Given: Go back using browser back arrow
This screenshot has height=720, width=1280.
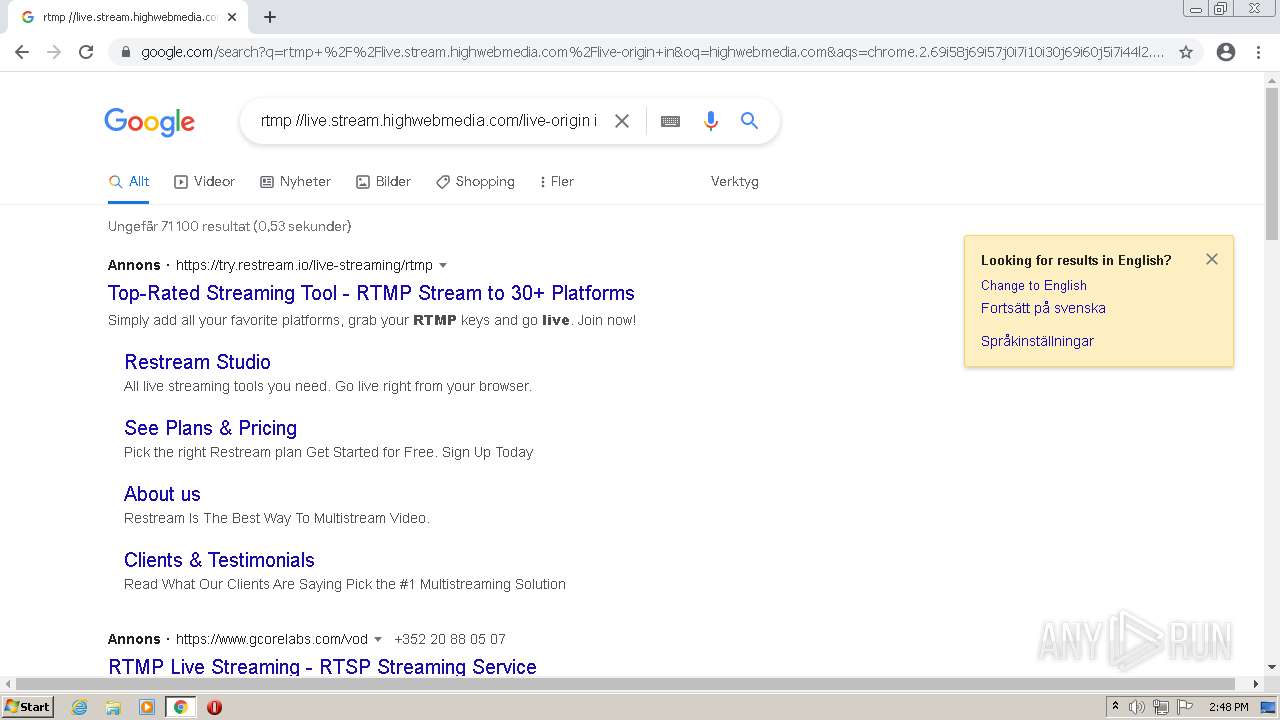Looking at the screenshot, I should pos(22,52).
